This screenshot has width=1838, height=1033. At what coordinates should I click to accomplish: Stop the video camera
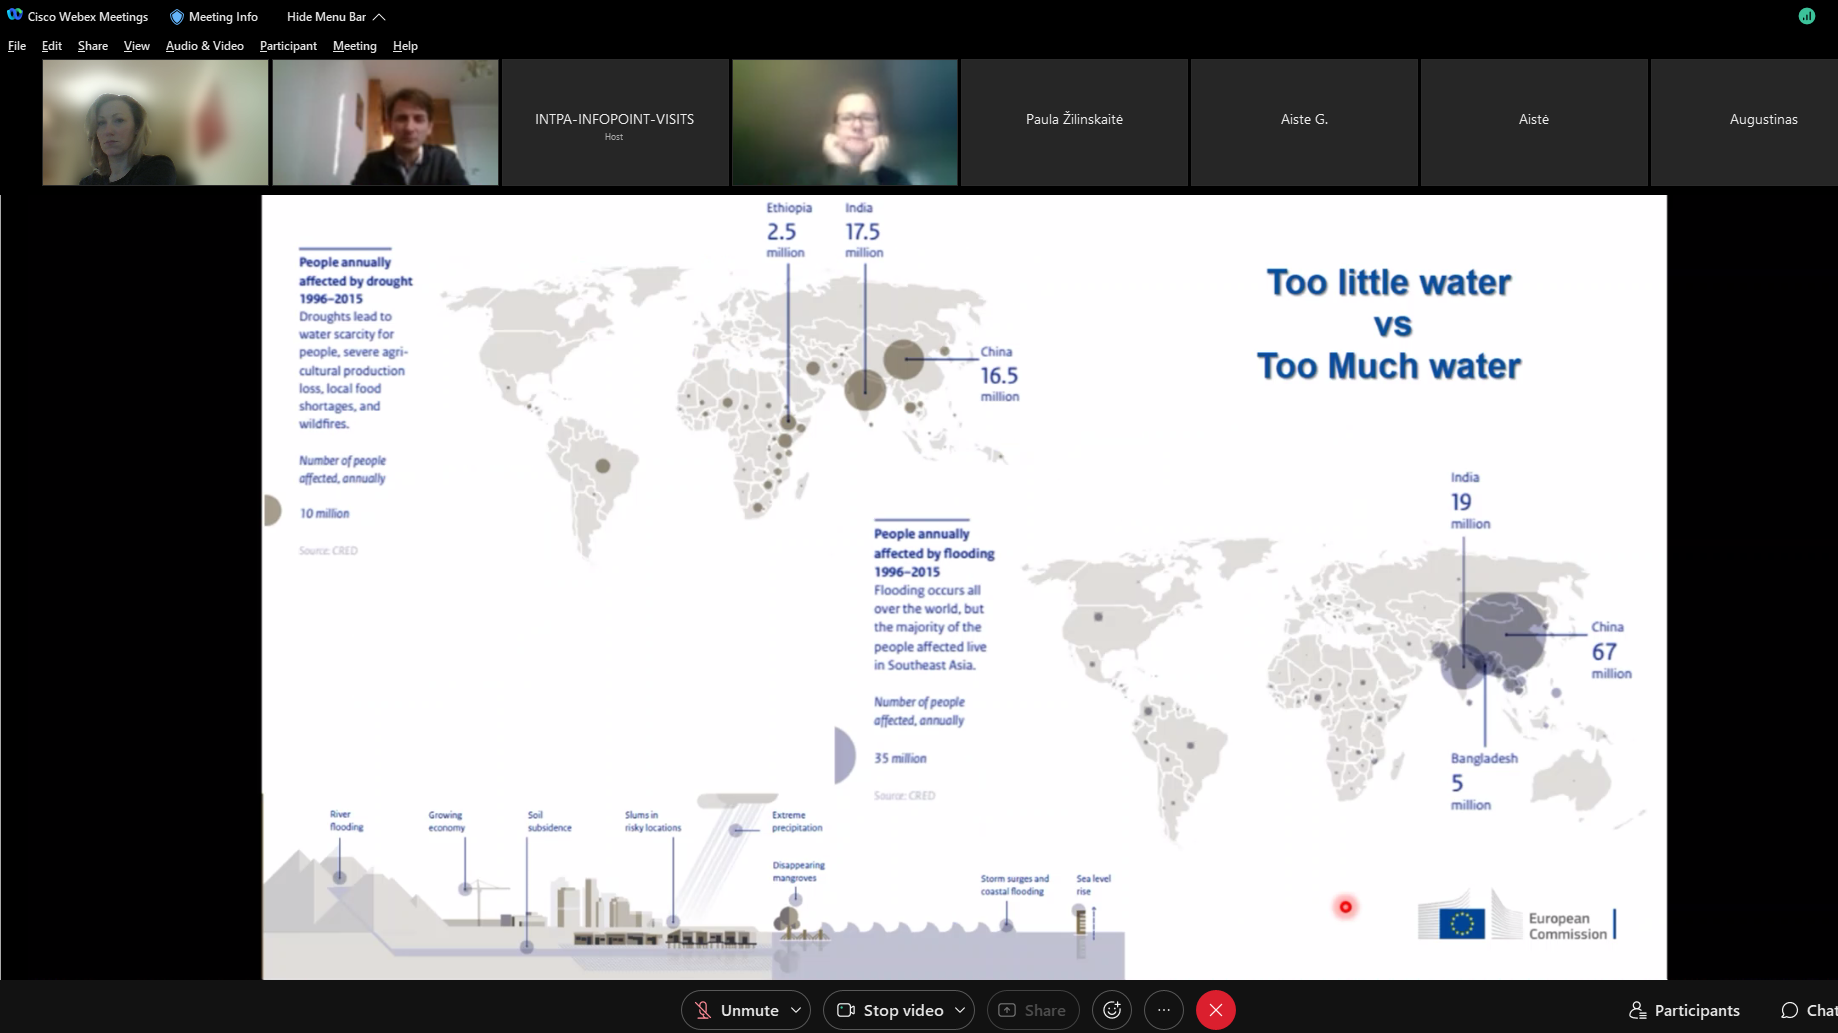[x=889, y=1010]
